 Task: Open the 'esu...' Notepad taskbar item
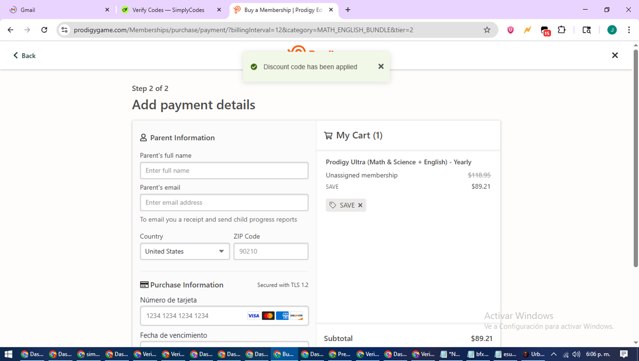pos(505,354)
